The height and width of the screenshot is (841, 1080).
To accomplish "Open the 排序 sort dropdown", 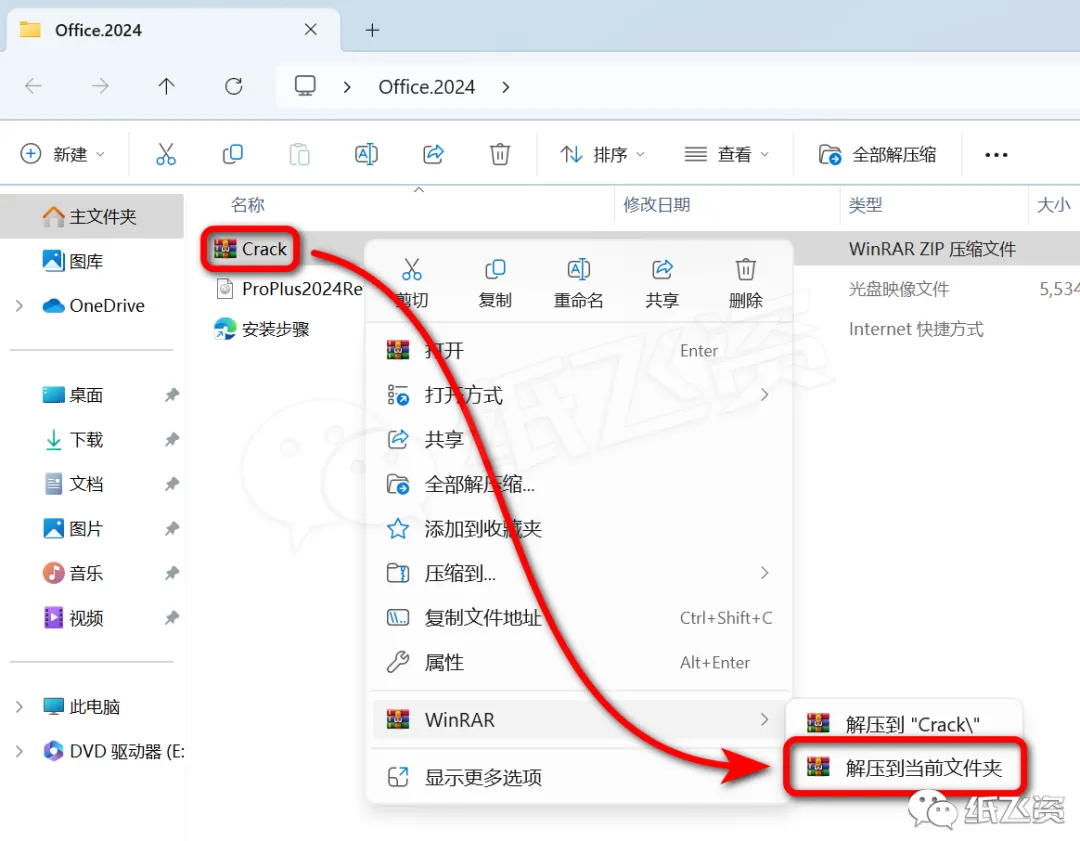I will click(x=602, y=154).
